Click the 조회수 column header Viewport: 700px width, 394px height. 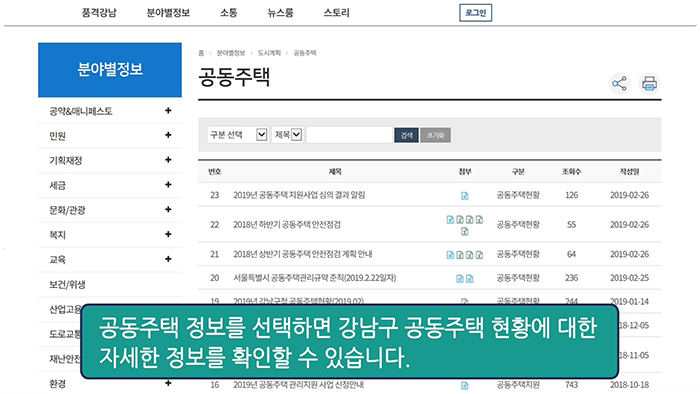pyautogui.click(x=571, y=171)
